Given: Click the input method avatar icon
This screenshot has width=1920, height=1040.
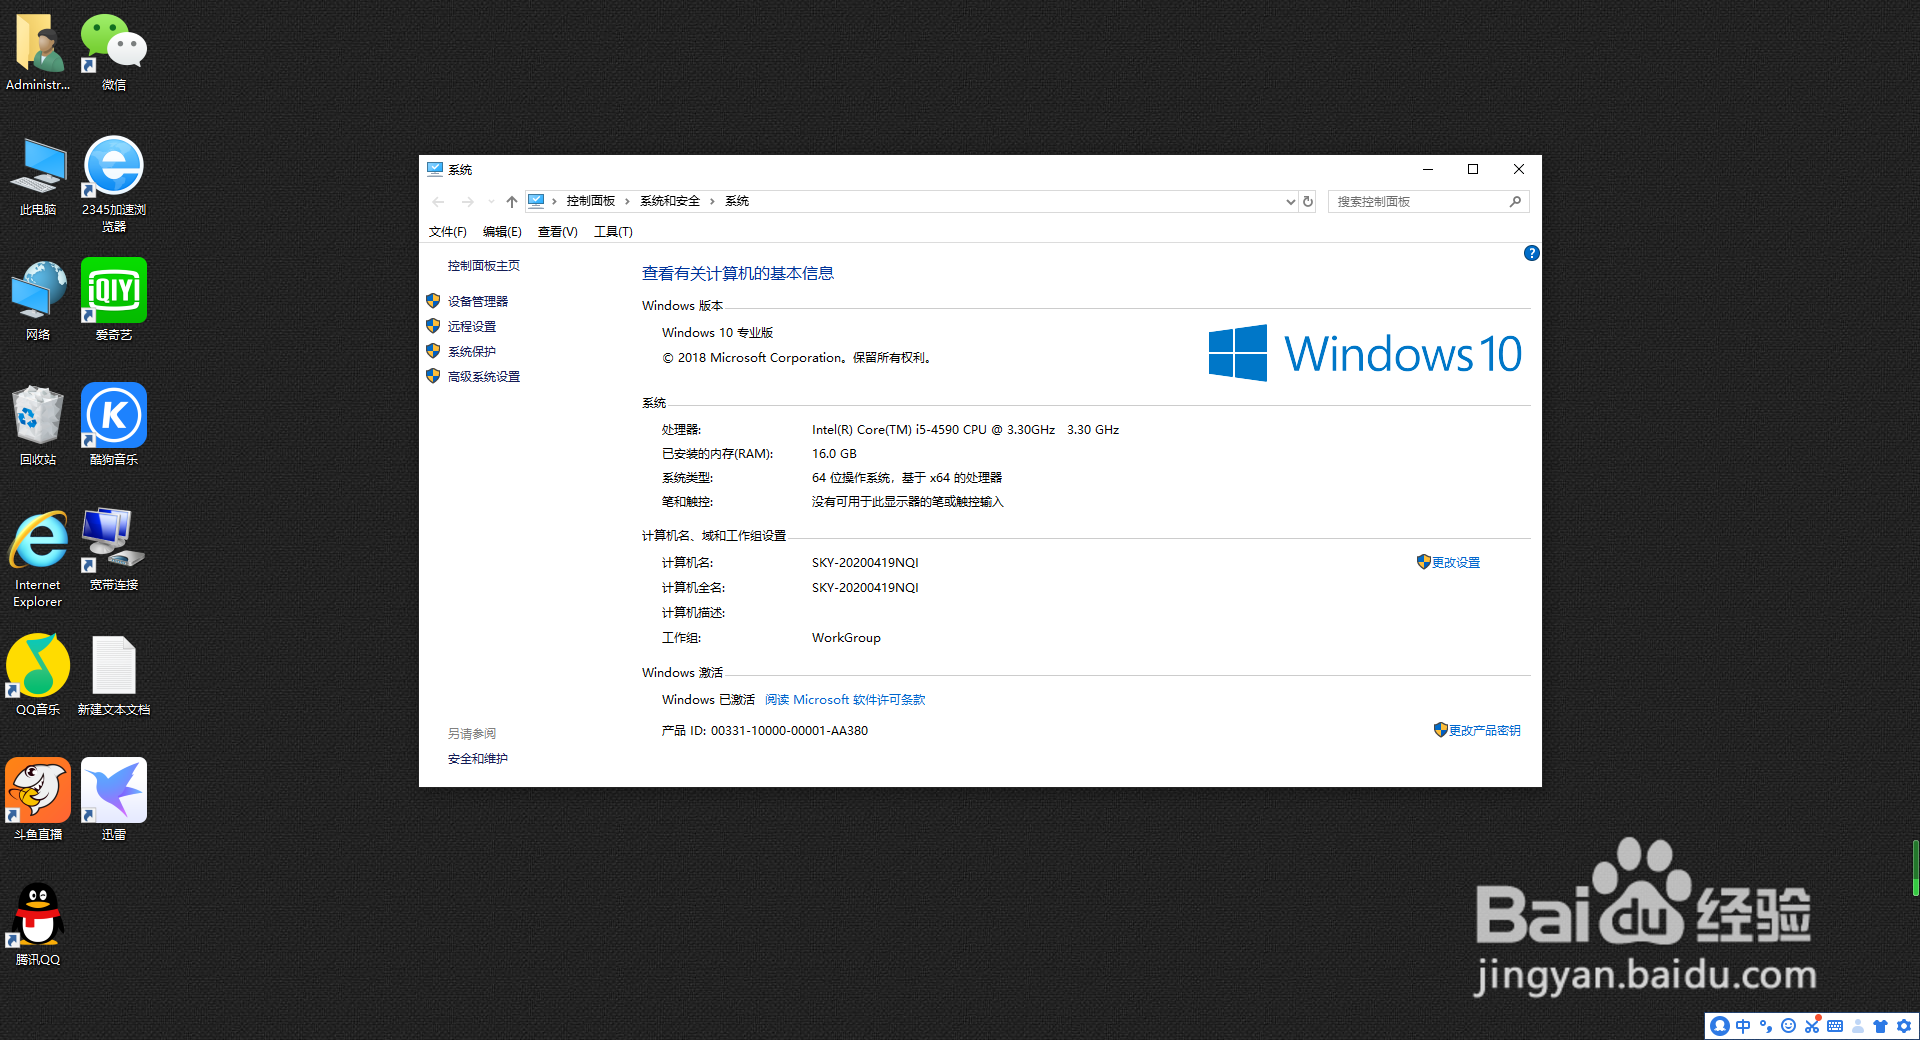Looking at the screenshot, I should click(x=1720, y=1026).
